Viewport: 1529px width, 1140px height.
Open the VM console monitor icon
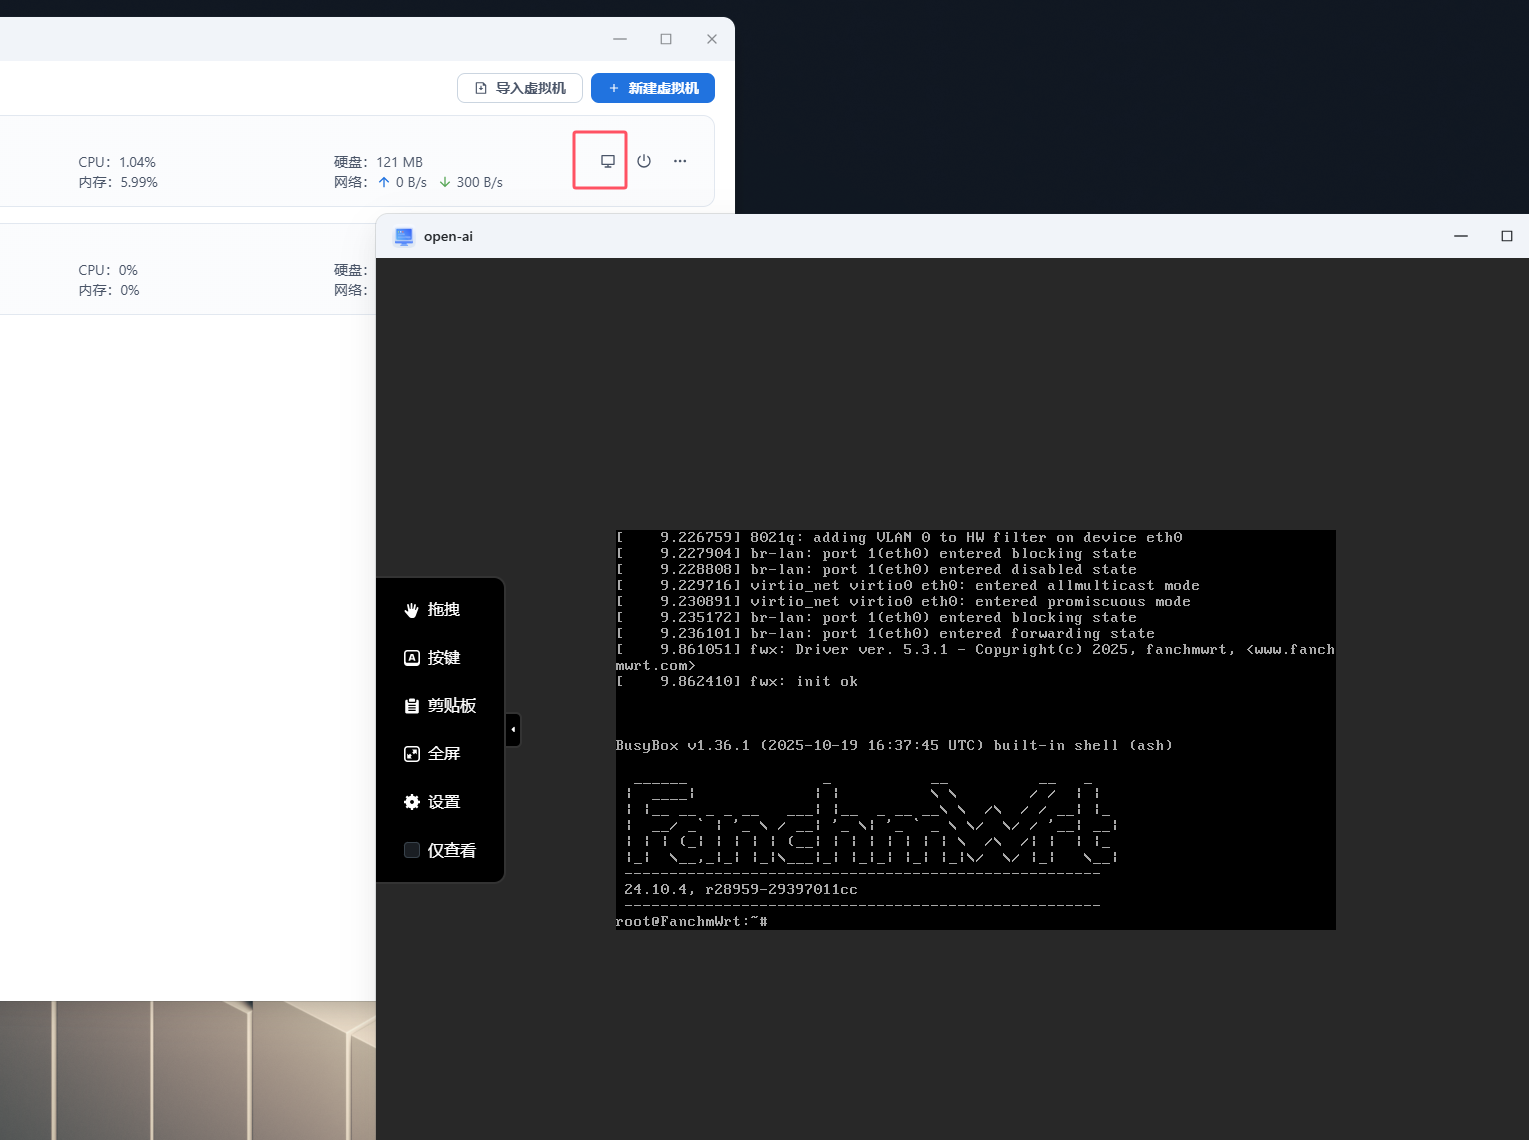point(607,161)
